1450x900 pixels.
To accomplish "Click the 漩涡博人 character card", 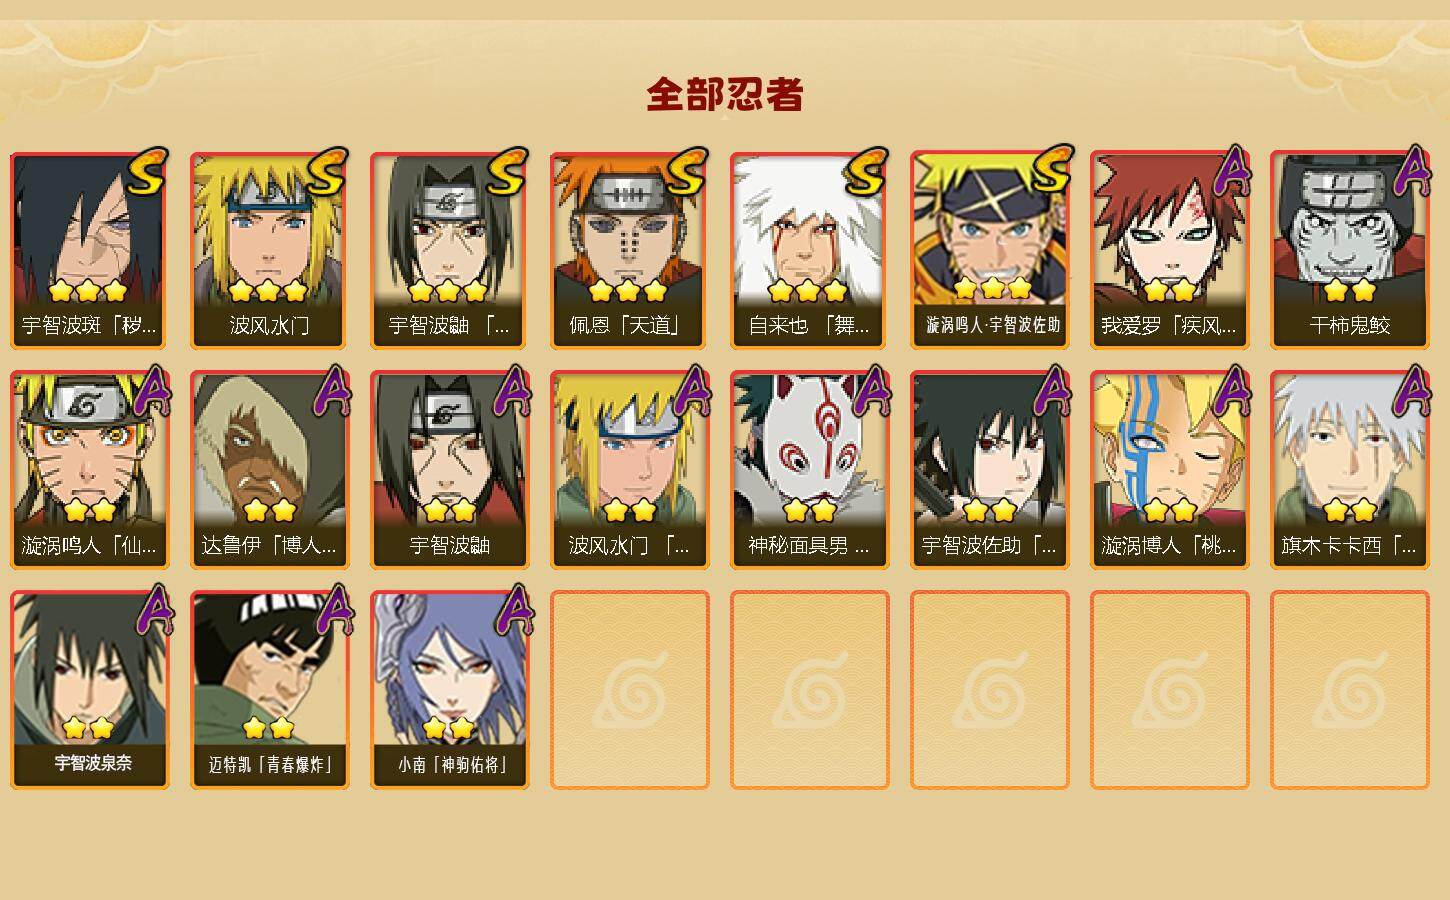I will [x=1170, y=470].
